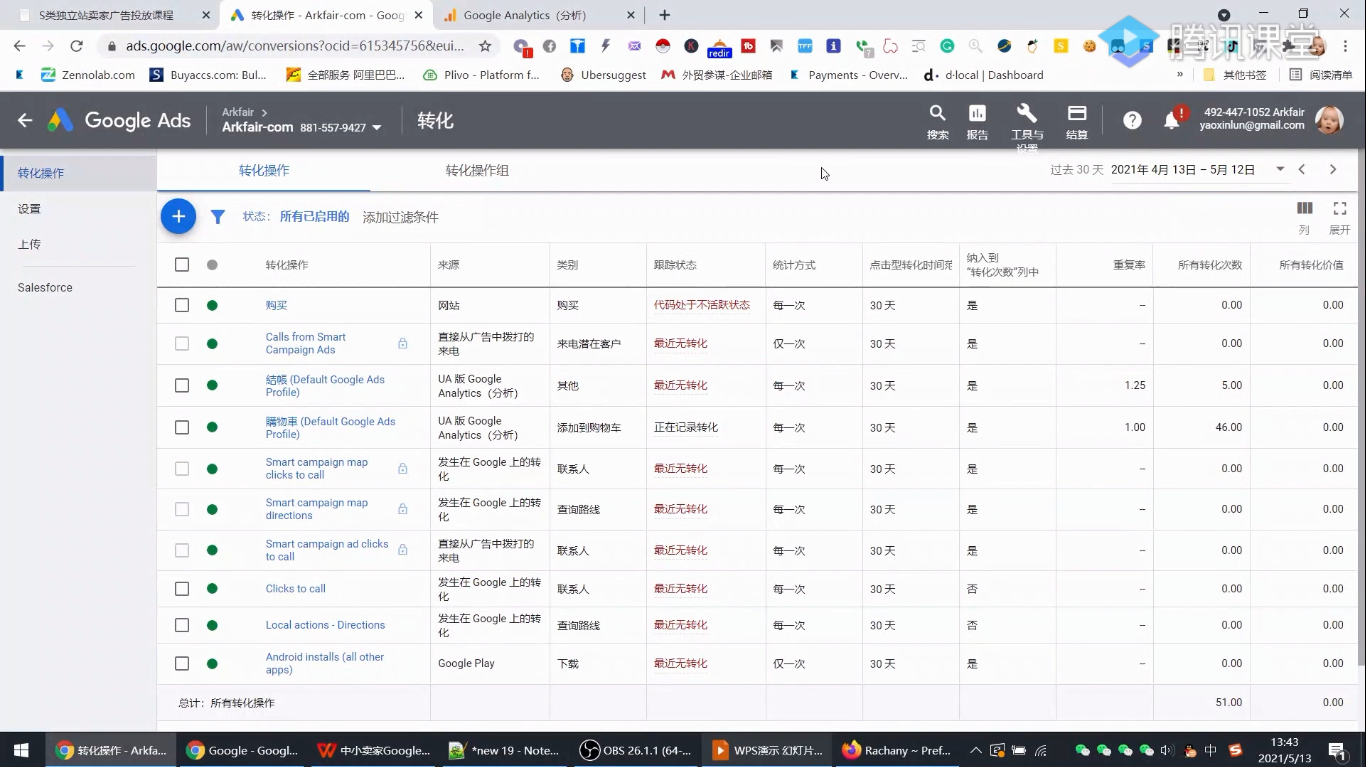Click the blue plus button to add conversion
1366x767 pixels.
pyautogui.click(x=178, y=216)
